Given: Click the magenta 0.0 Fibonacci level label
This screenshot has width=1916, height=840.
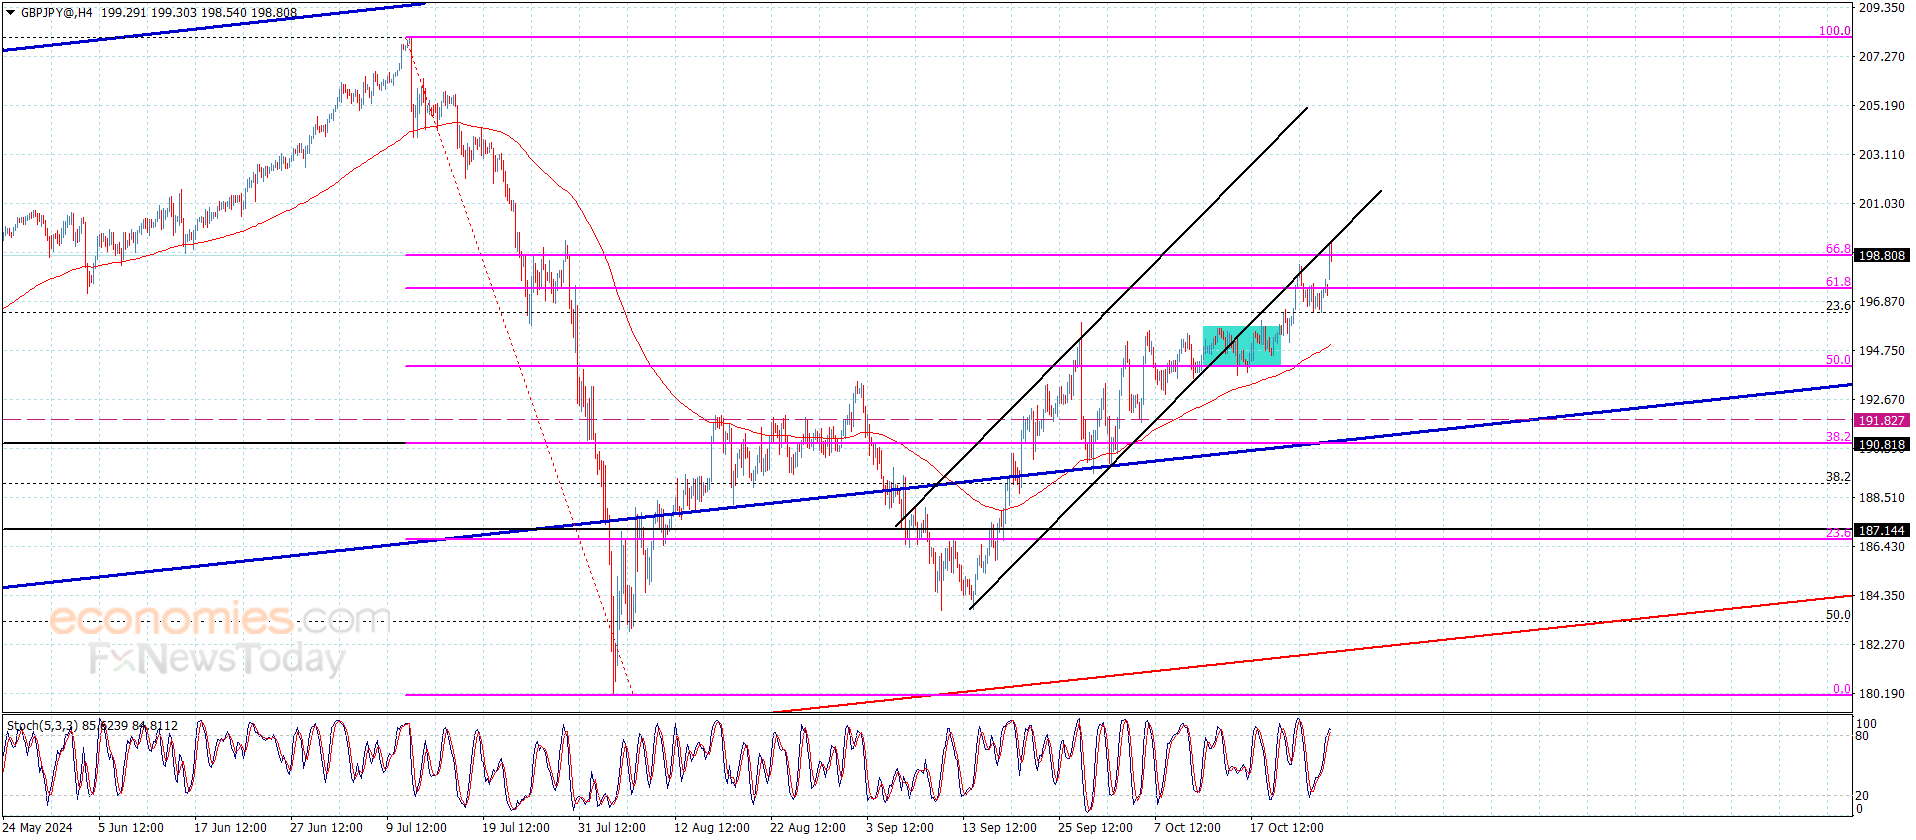Looking at the screenshot, I should click(x=1841, y=689).
